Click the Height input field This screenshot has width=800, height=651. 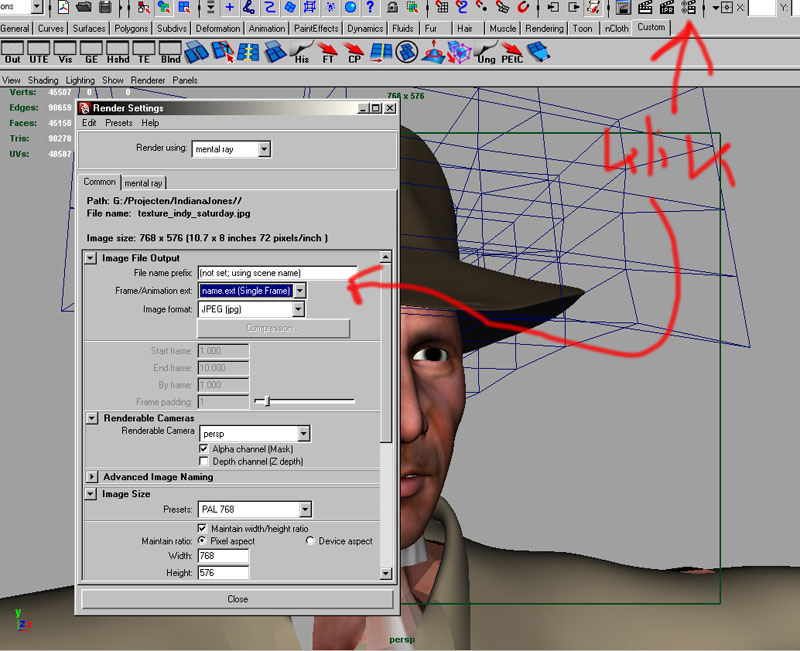pyautogui.click(x=223, y=572)
